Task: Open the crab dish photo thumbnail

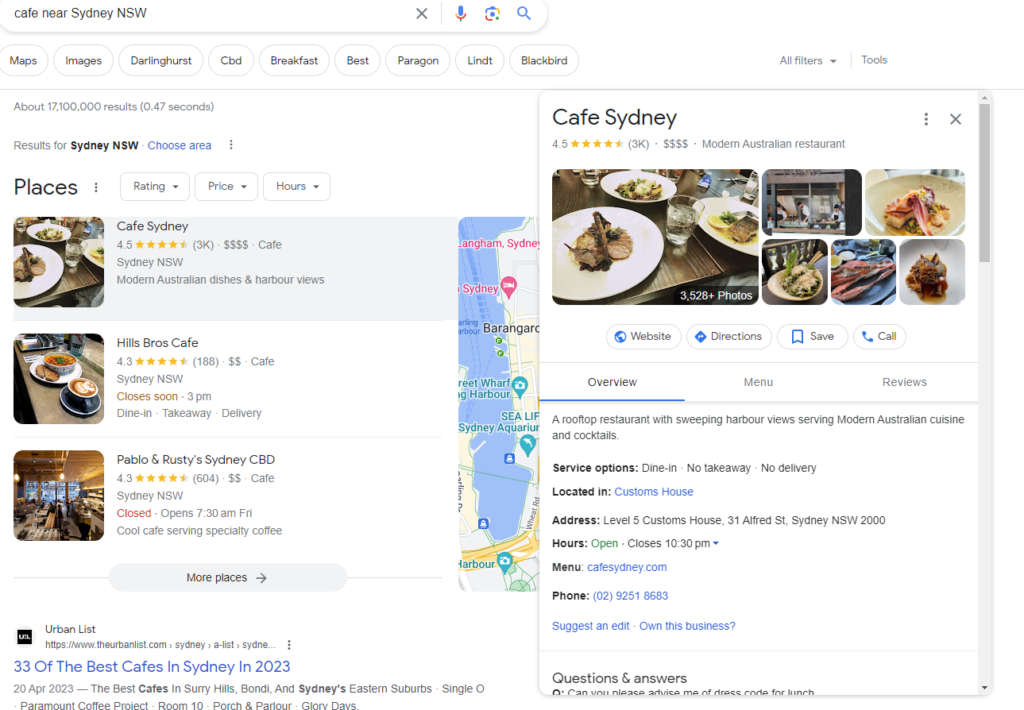Action: coord(863,272)
